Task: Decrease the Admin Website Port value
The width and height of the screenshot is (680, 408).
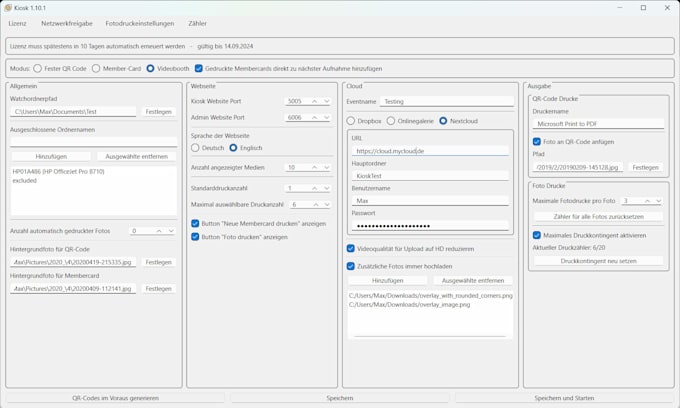Action: coord(326,117)
